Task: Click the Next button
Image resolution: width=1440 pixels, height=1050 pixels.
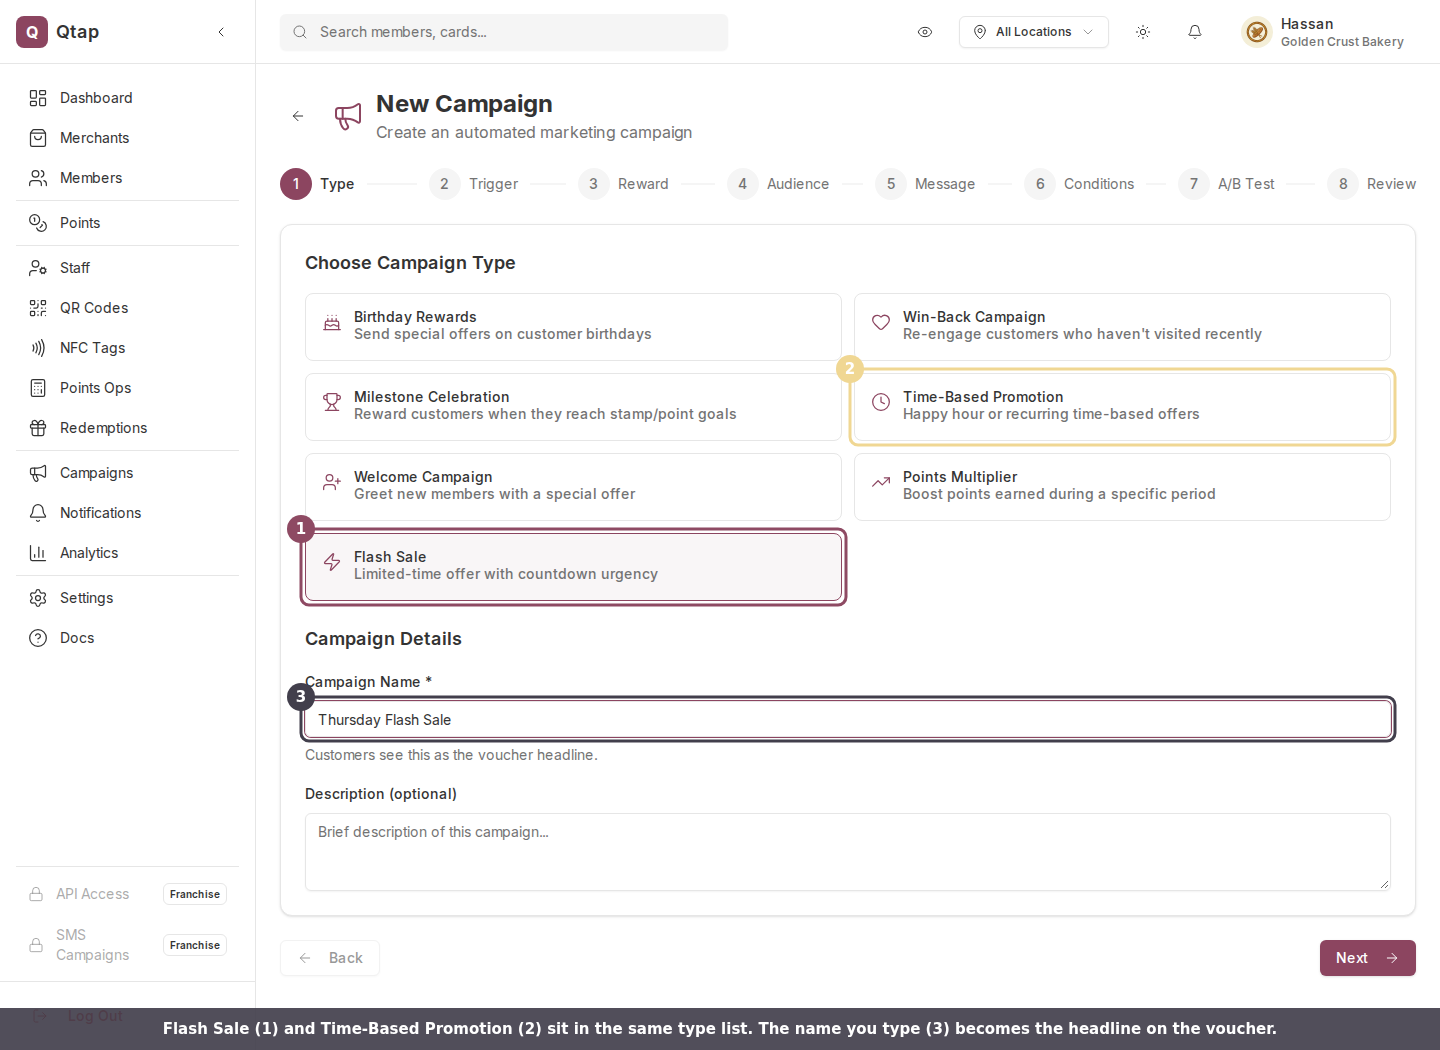Action: click(1367, 958)
